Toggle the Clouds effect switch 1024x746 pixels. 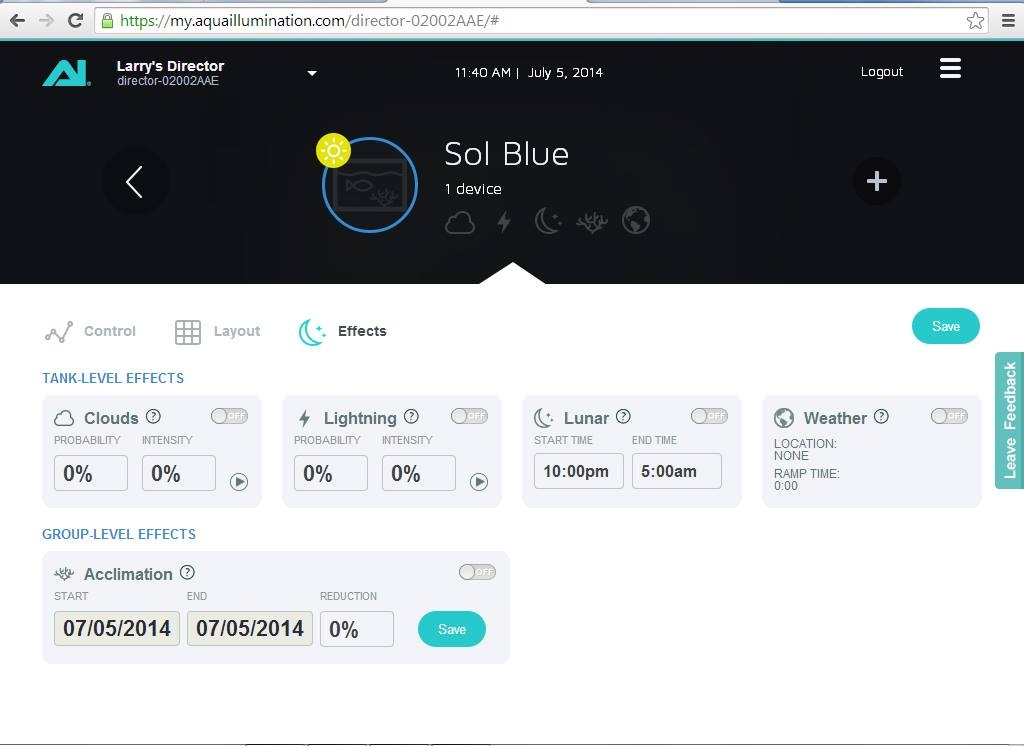point(229,416)
